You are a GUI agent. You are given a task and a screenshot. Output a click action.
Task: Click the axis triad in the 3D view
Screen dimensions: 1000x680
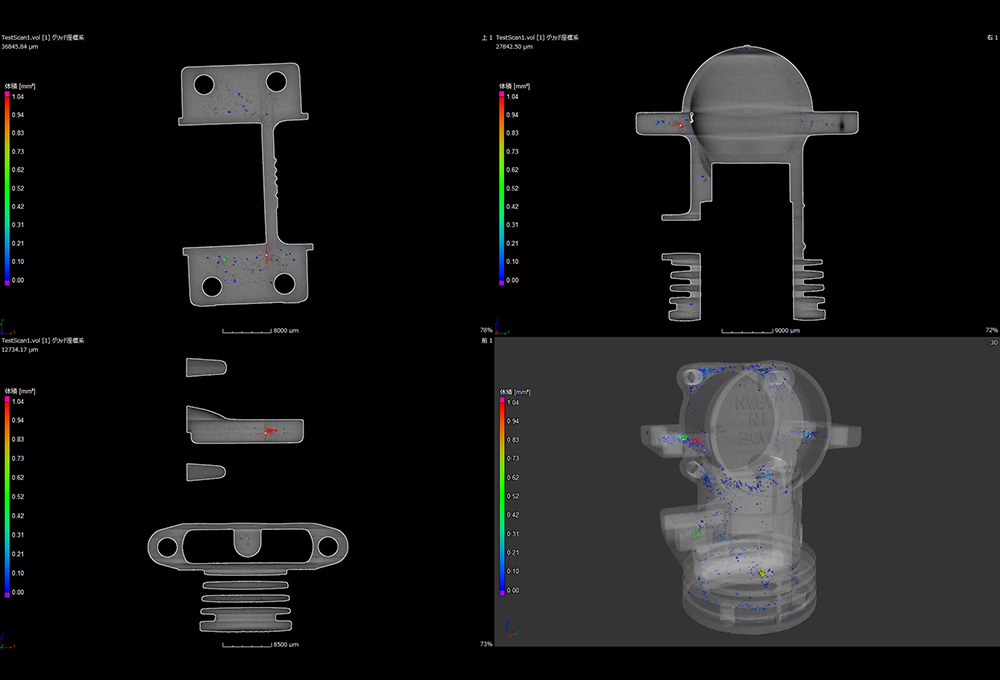(511, 629)
